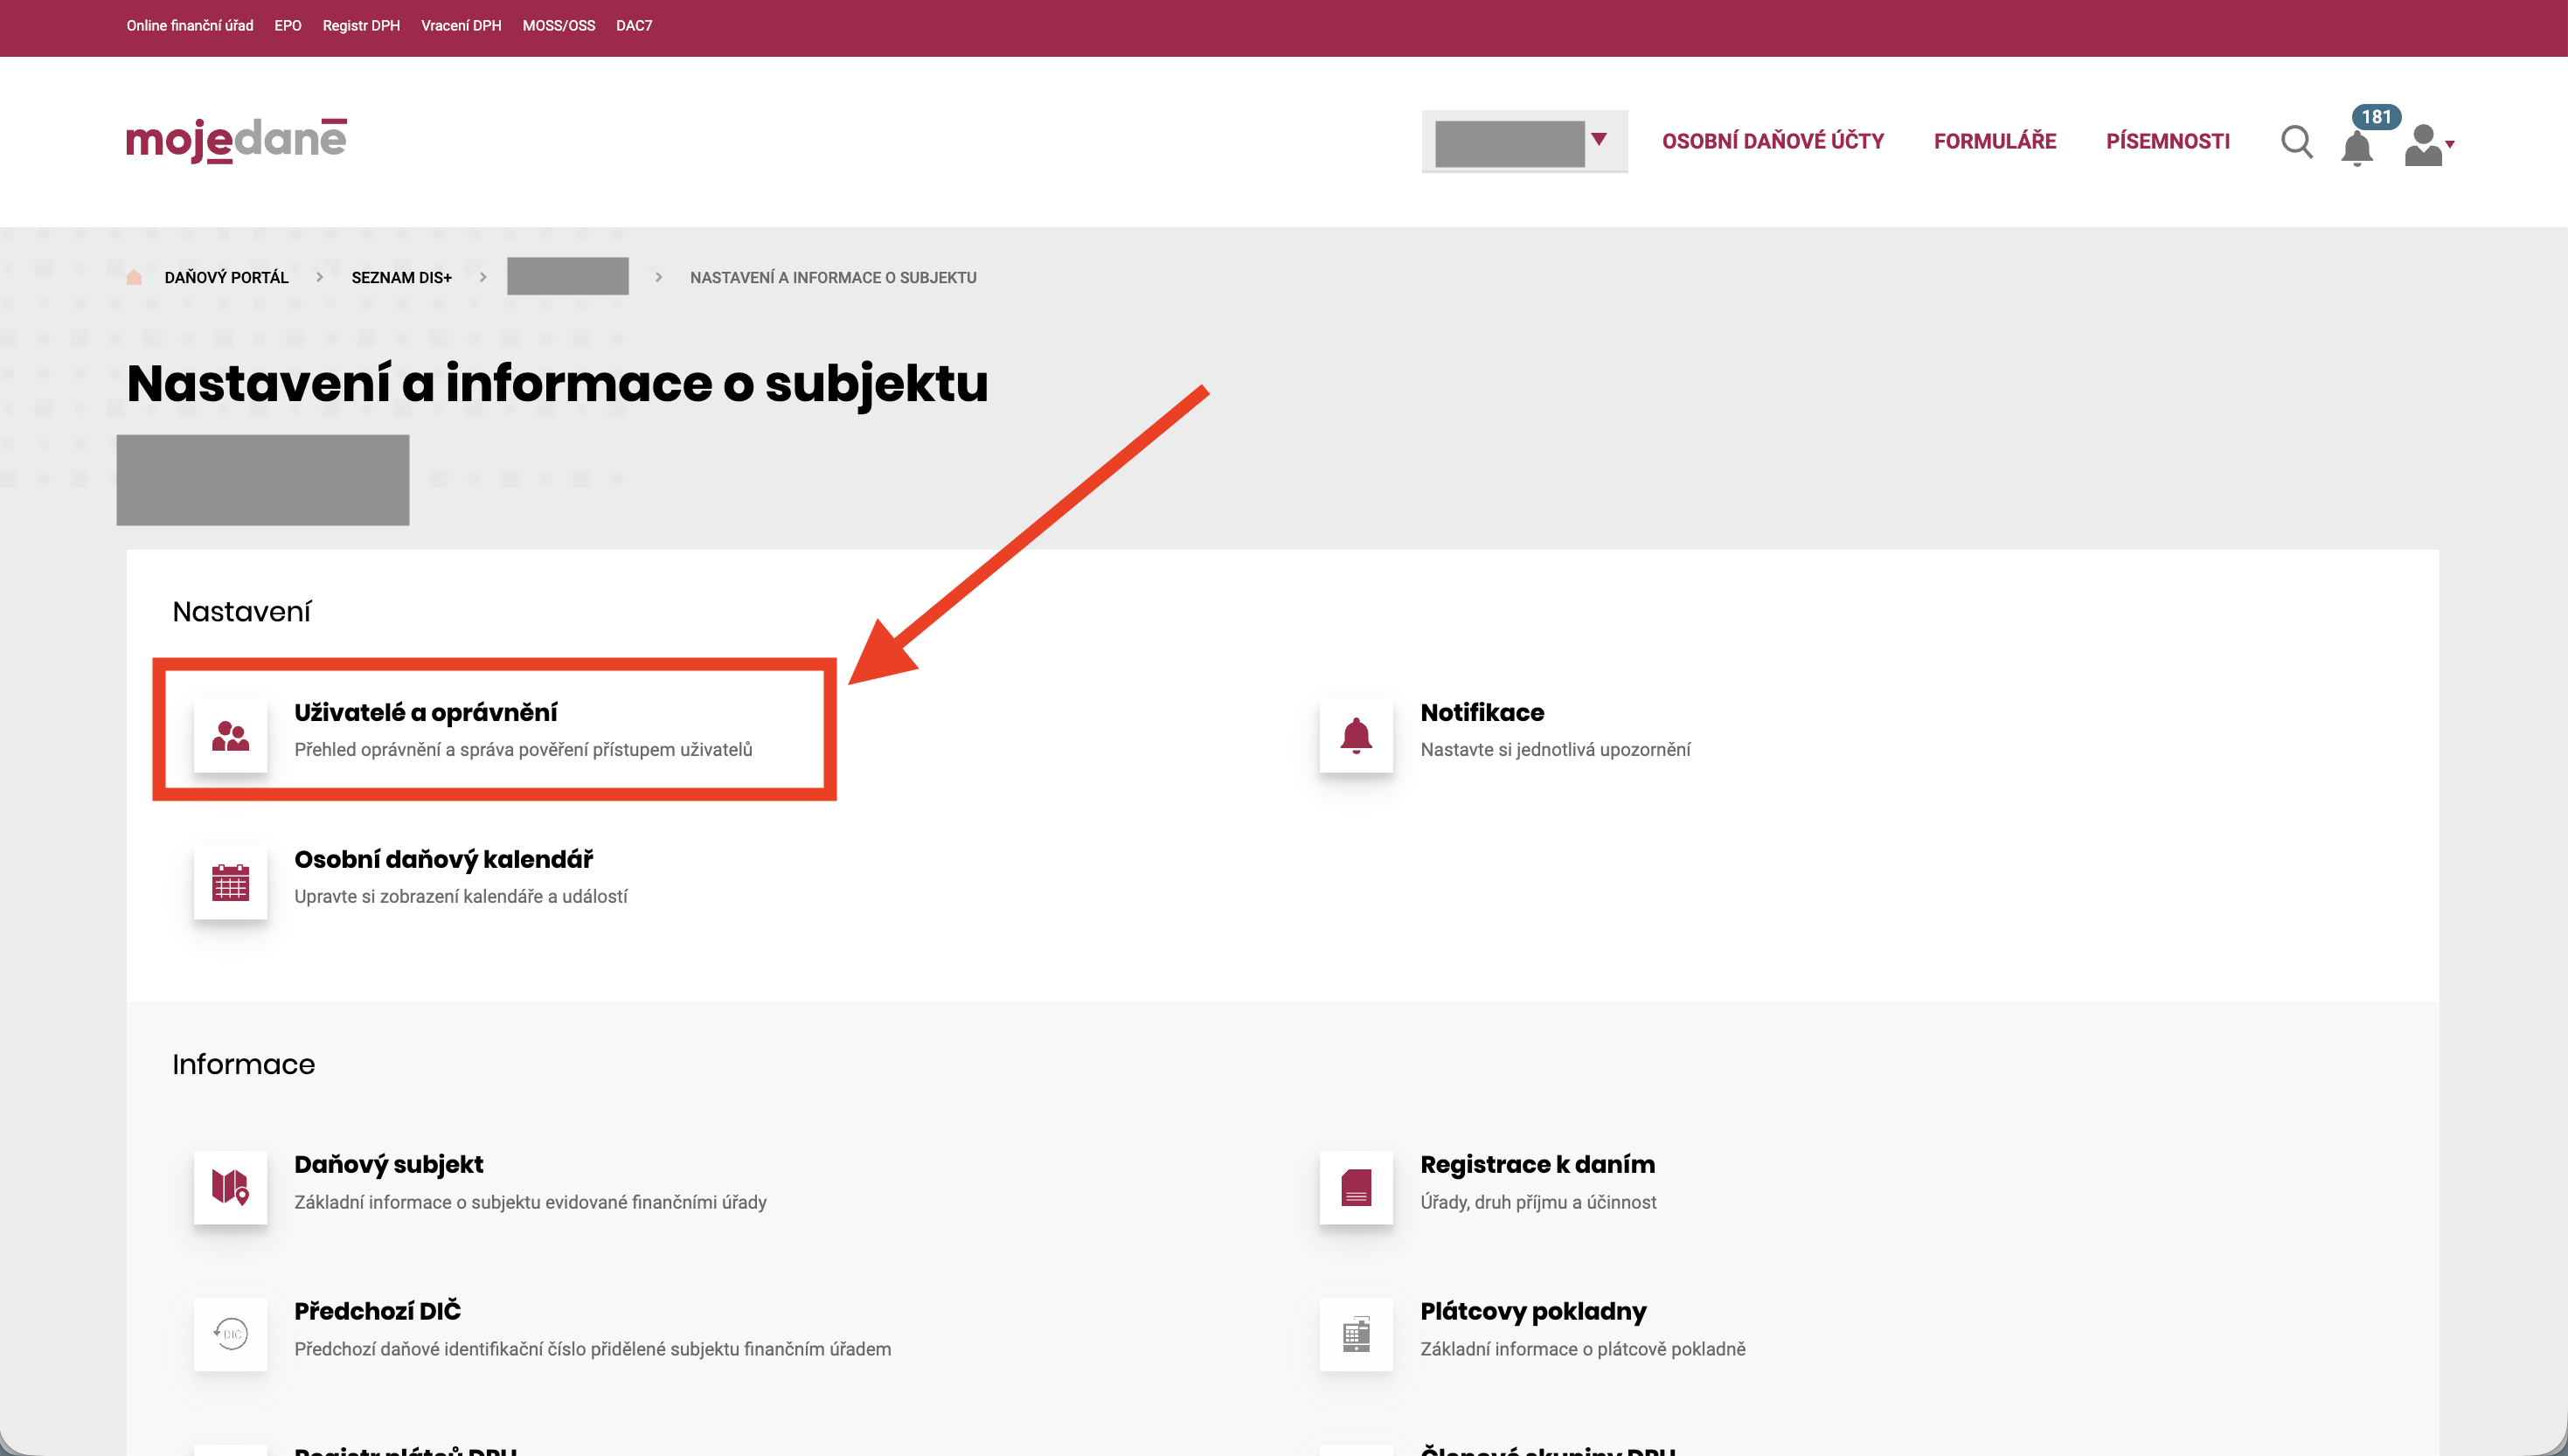Open the Osobní daňové účty menu

pos(1772,142)
